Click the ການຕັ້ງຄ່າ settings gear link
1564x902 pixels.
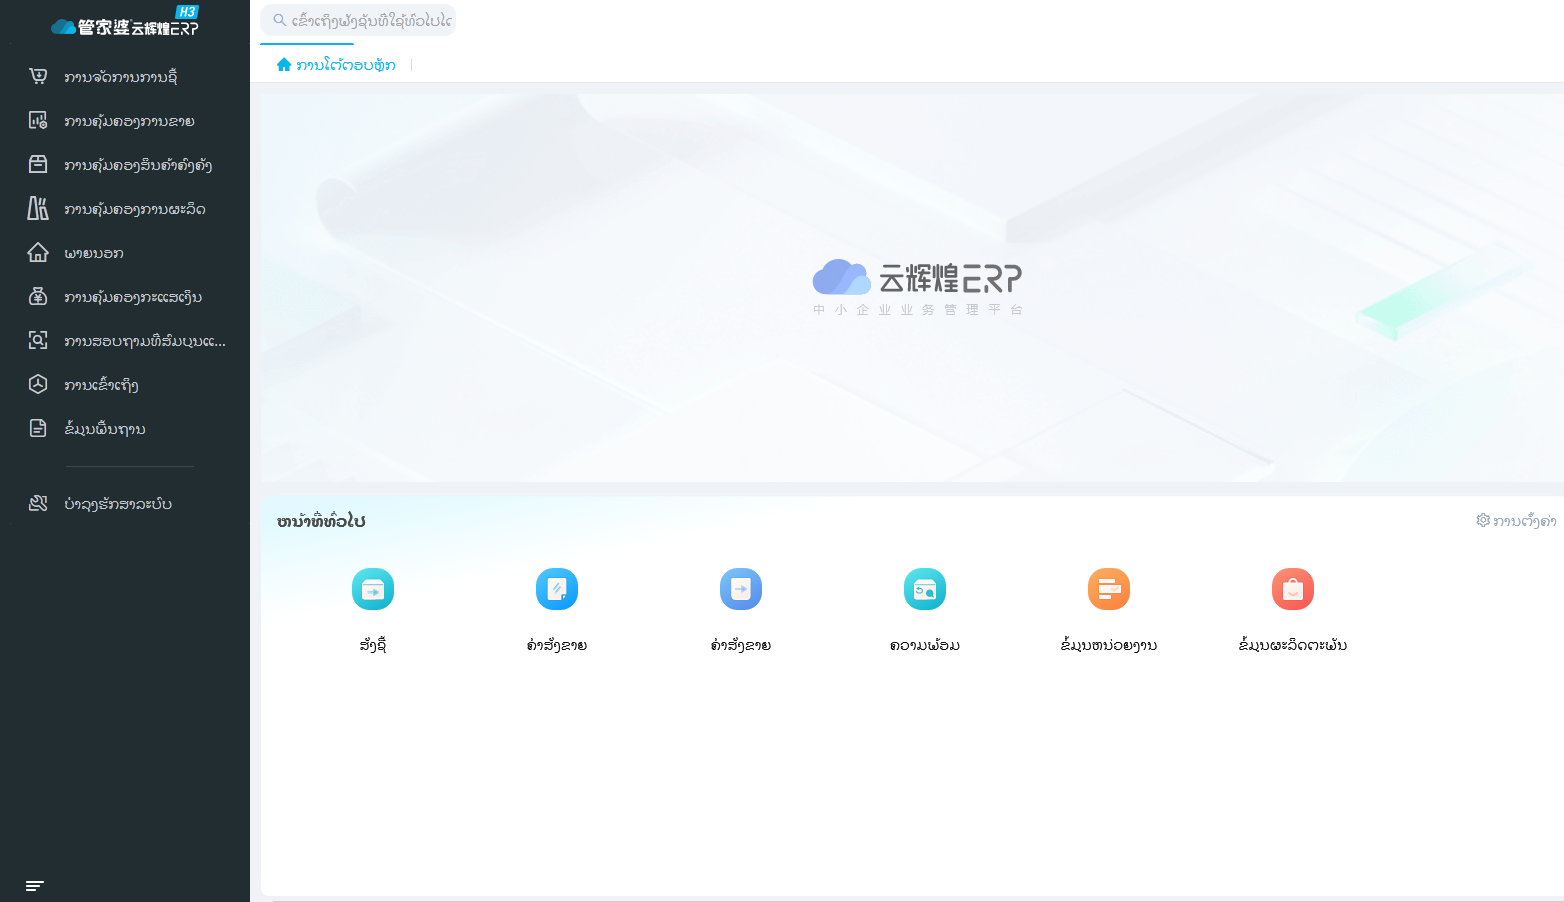(x=1516, y=521)
